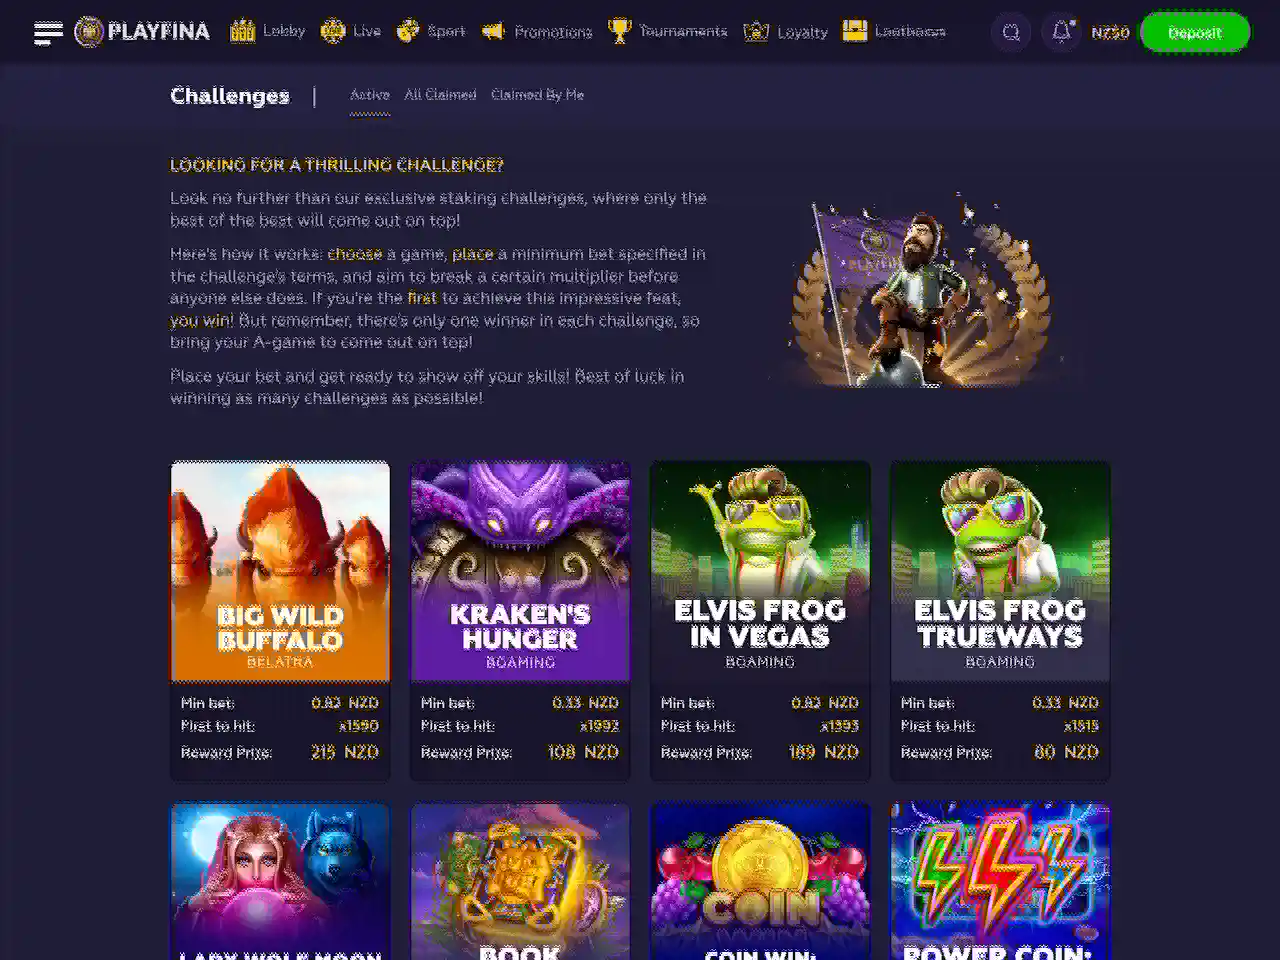Click the Tournaments trophy icon
The height and width of the screenshot is (960, 1280).
coord(620,31)
